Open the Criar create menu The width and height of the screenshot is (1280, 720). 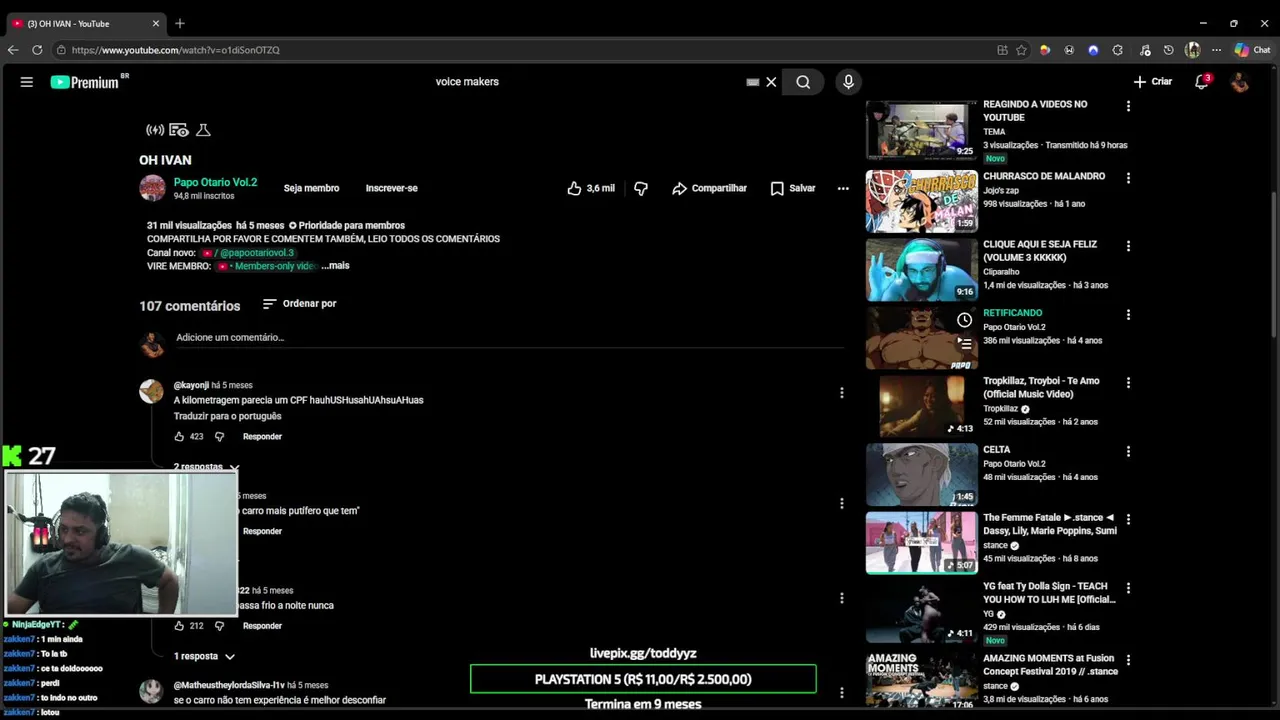click(x=1152, y=82)
